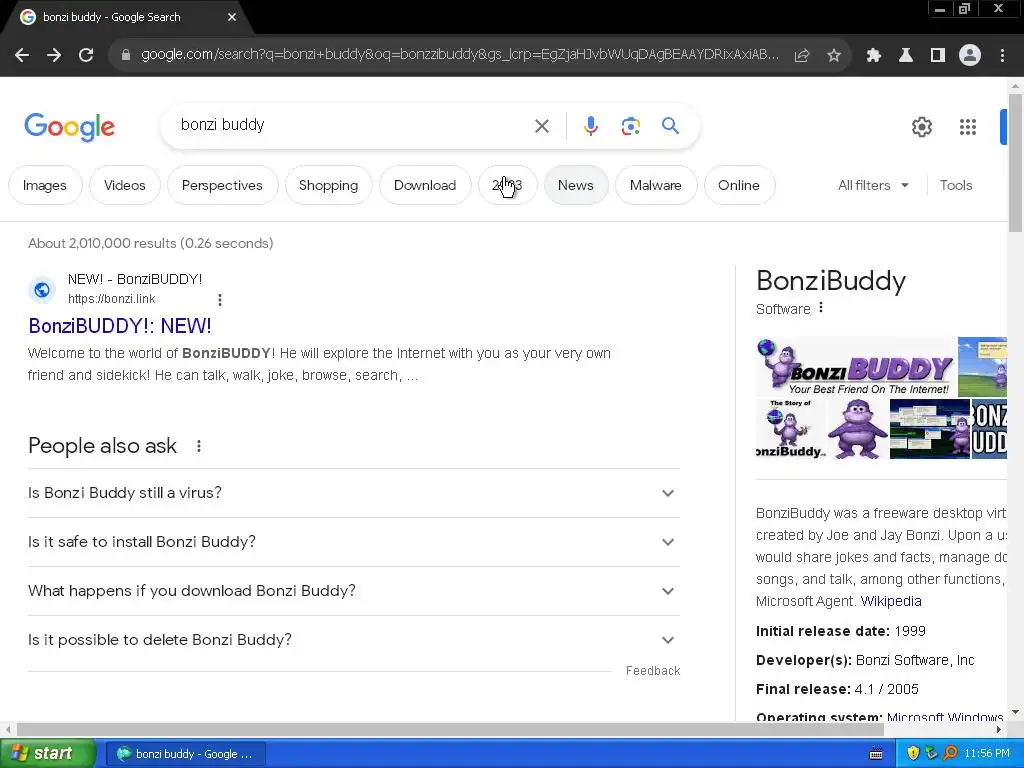Click the 'BonziBuddy' knowledge panel title
This screenshot has width=1024, height=768.
coord(831,281)
